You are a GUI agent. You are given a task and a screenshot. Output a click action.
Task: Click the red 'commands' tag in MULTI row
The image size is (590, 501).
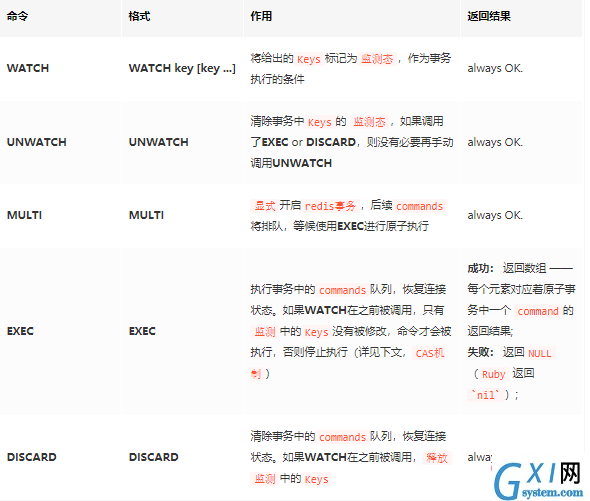(420, 206)
